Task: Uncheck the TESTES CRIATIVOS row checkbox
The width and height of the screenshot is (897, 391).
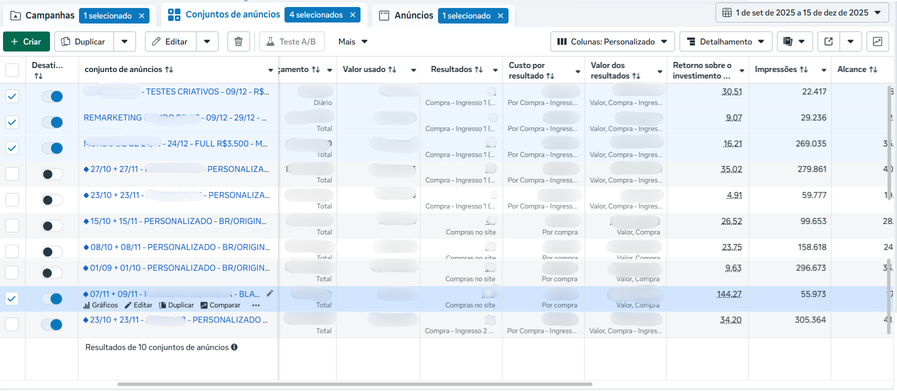Action: pos(12,96)
